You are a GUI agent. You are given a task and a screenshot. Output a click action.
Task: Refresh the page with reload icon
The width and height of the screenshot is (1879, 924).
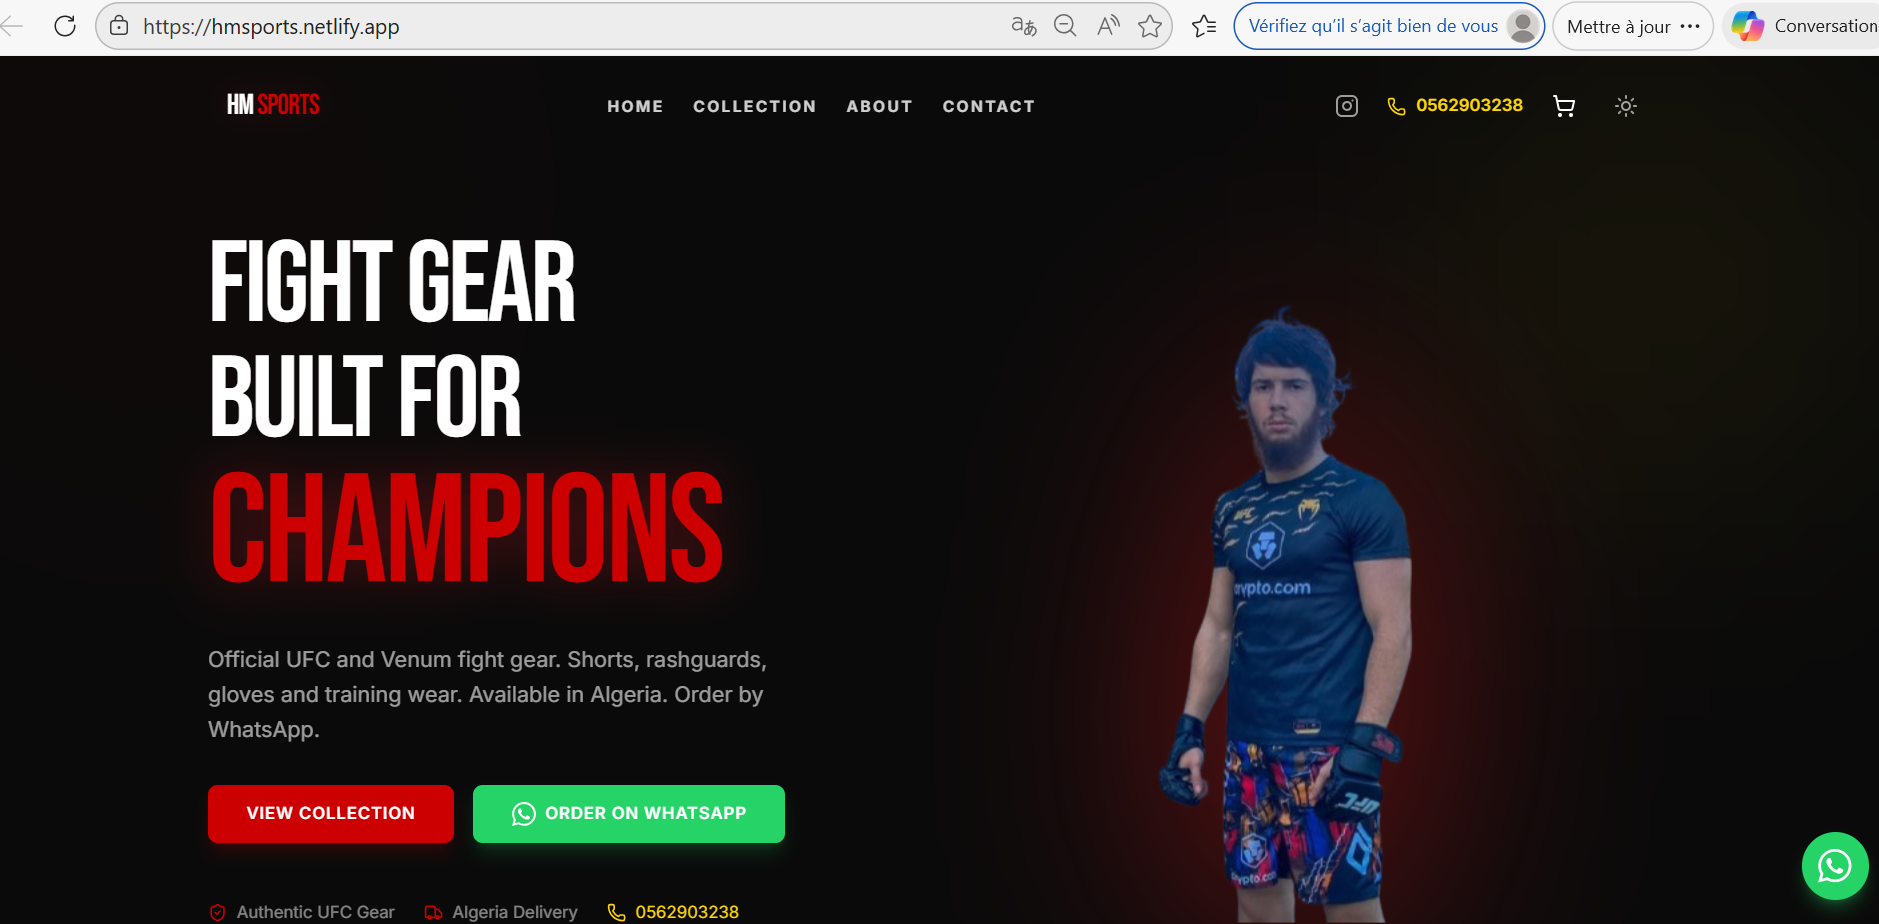coord(65,26)
